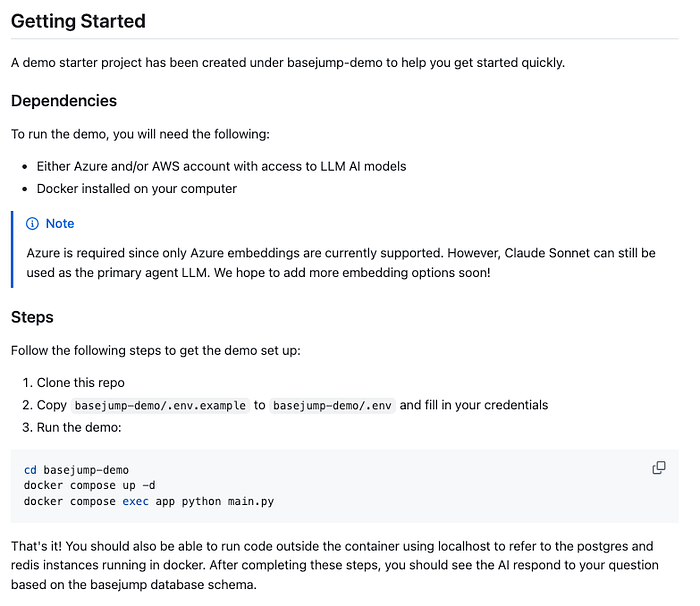Select the Dependencies section heading
700x606 pixels.
pos(64,101)
